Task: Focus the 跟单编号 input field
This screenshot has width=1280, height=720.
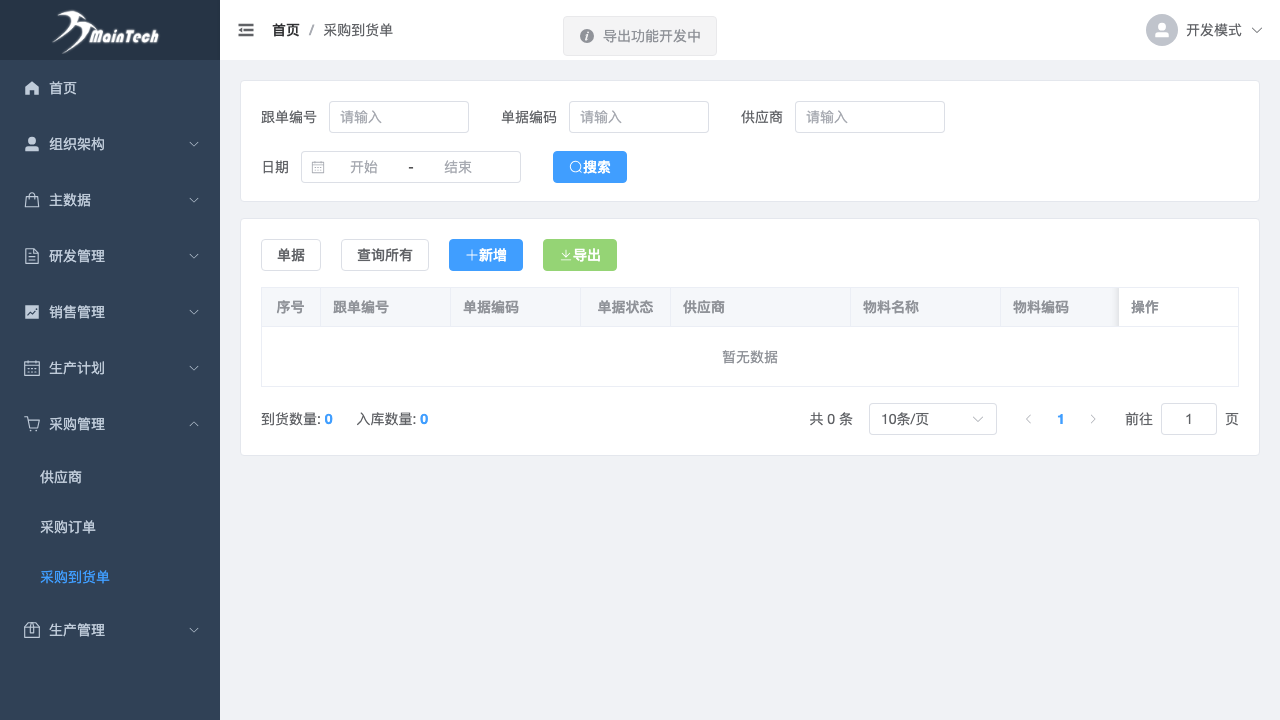Action: point(398,117)
